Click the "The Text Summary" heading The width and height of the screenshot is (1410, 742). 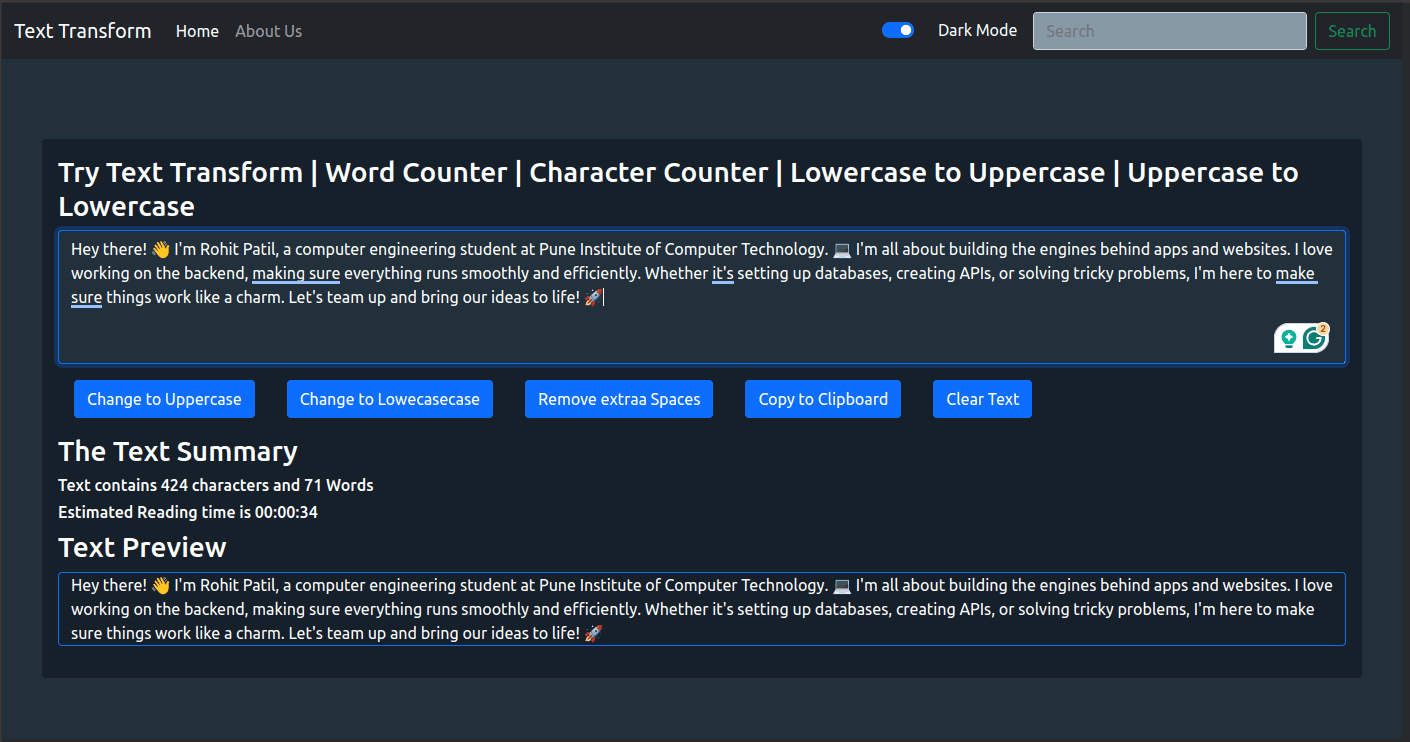178,452
